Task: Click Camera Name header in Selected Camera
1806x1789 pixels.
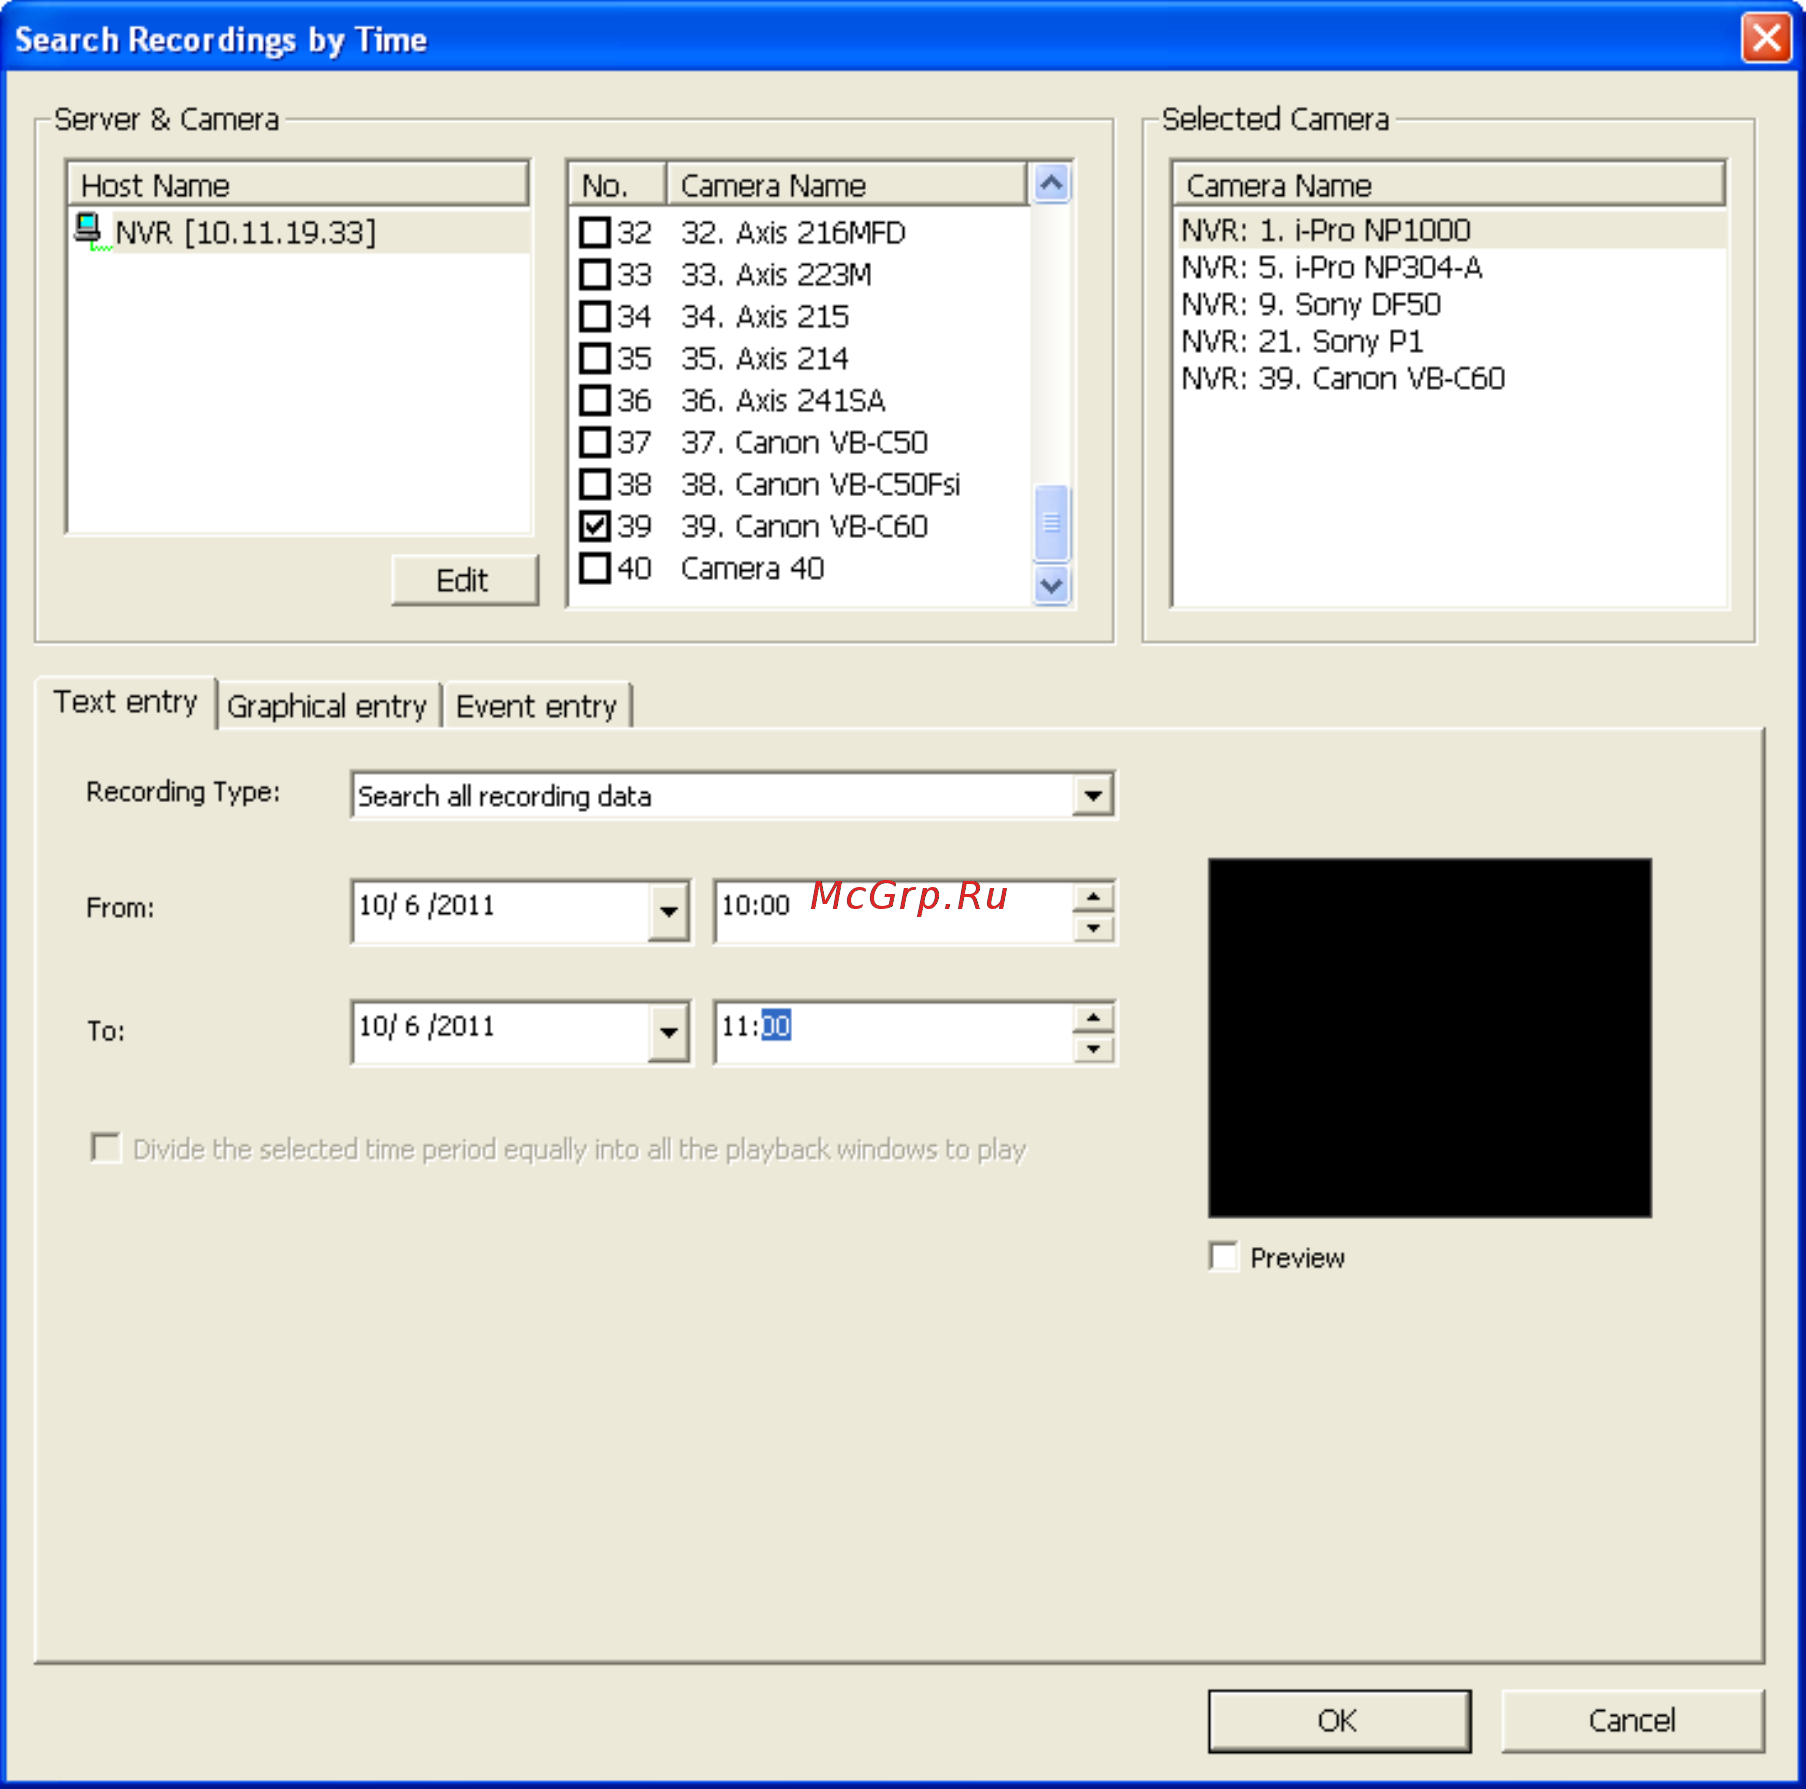Action: tap(1449, 185)
